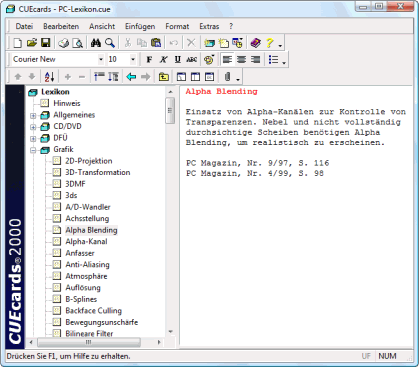Click the cyan back arrow
Screen dimensions: 419x367
coord(131,77)
